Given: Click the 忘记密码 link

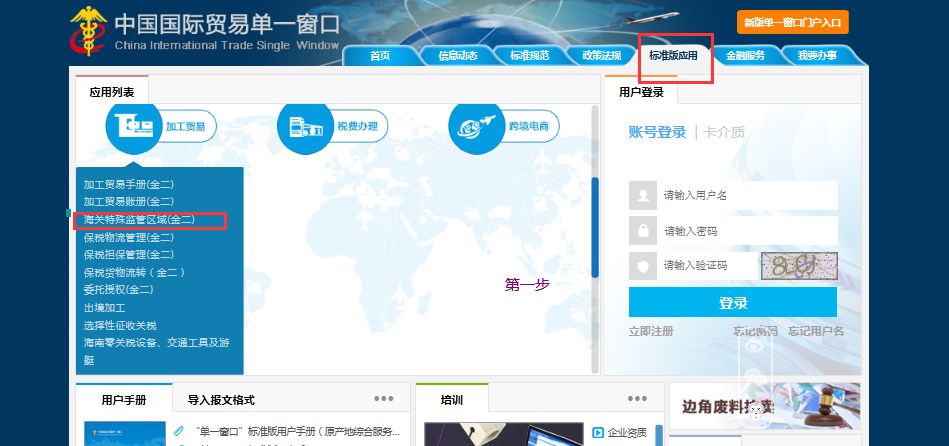Looking at the screenshot, I should (755, 331).
